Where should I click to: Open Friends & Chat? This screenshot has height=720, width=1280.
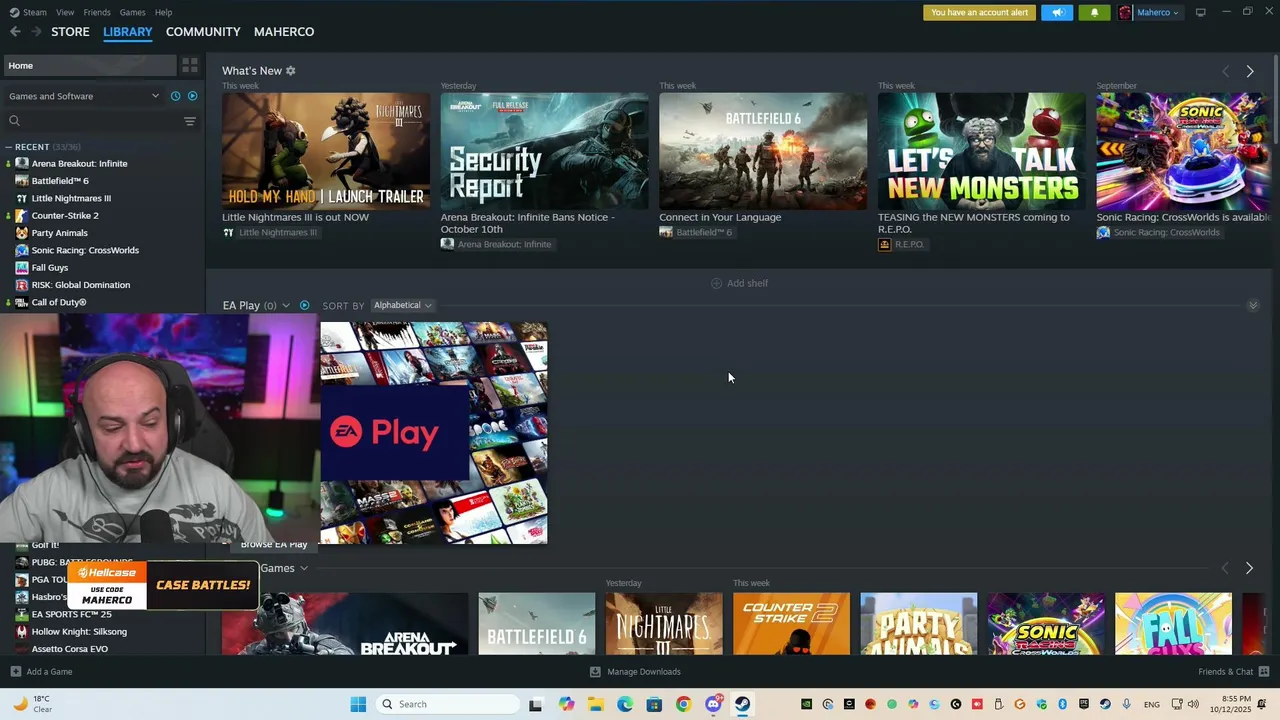[1233, 672]
